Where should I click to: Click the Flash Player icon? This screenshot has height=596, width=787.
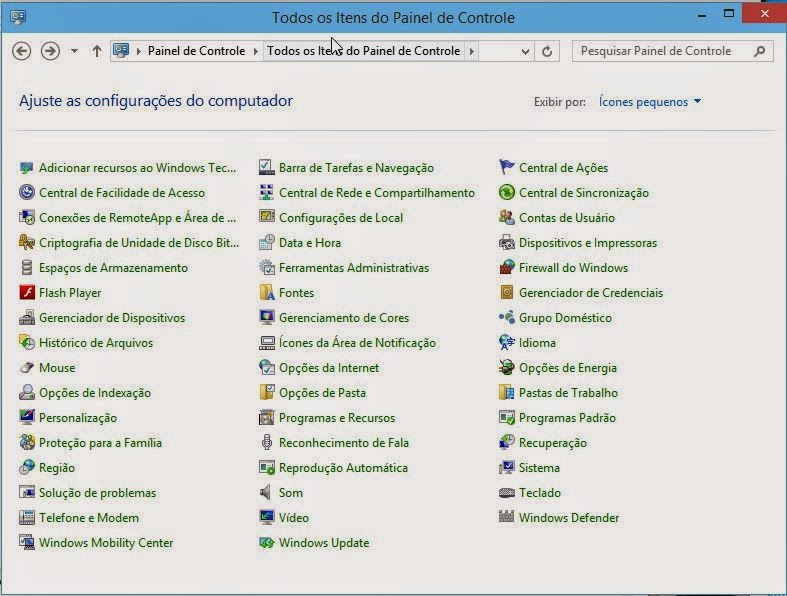[27, 293]
